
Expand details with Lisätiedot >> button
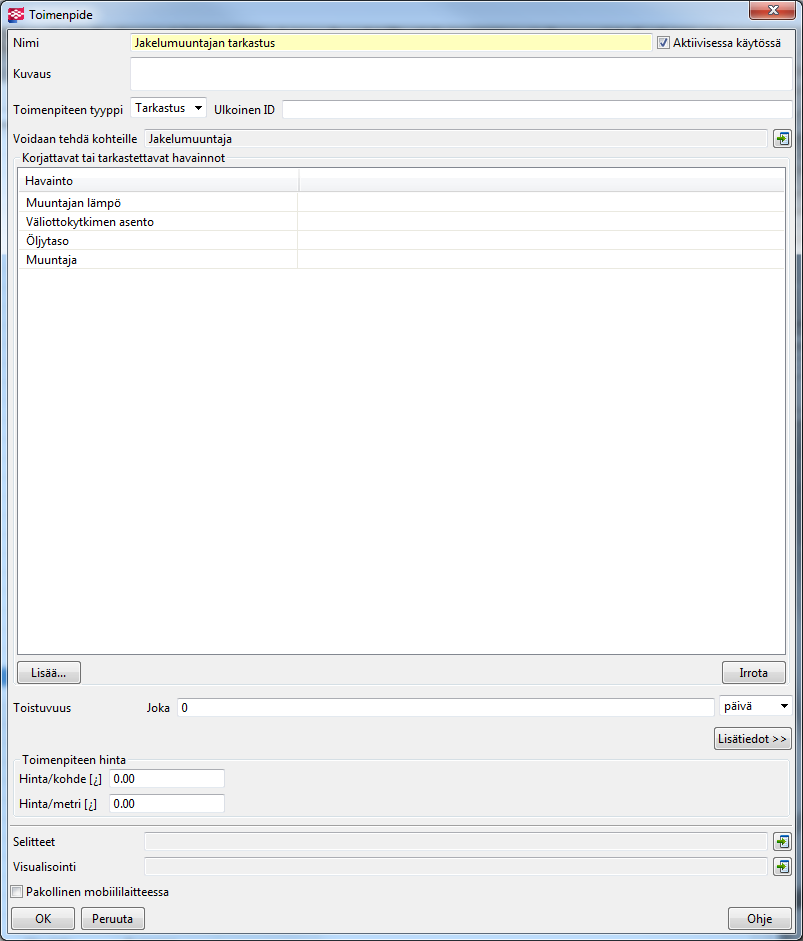tap(753, 739)
